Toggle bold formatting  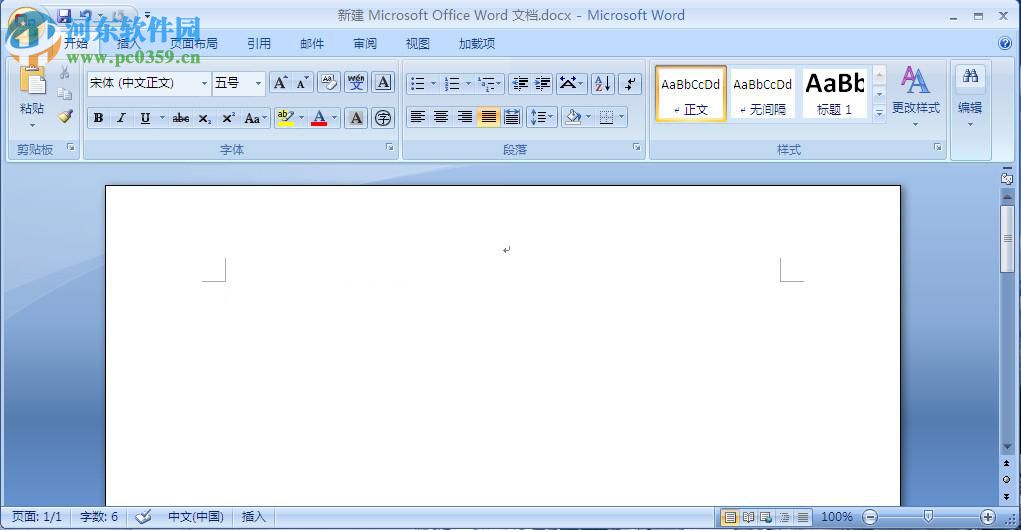pyautogui.click(x=98, y=119)
